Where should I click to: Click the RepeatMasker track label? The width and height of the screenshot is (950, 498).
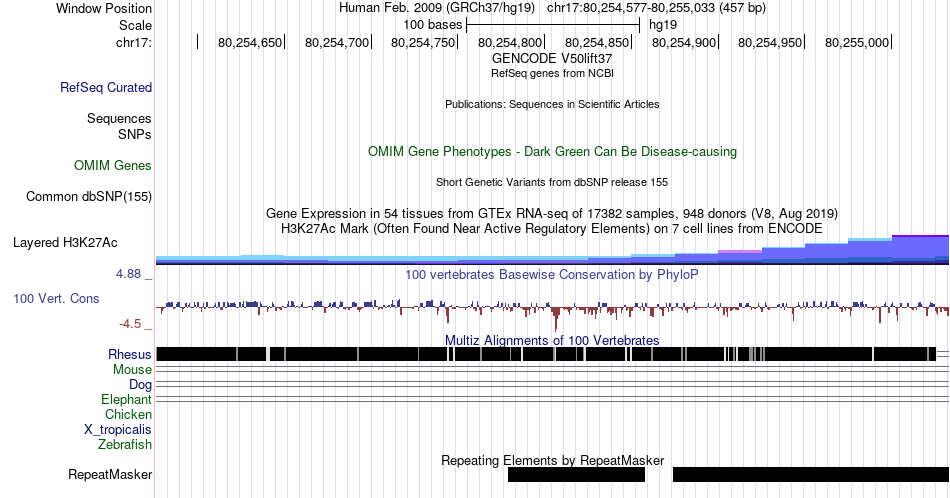pos(110,474)
